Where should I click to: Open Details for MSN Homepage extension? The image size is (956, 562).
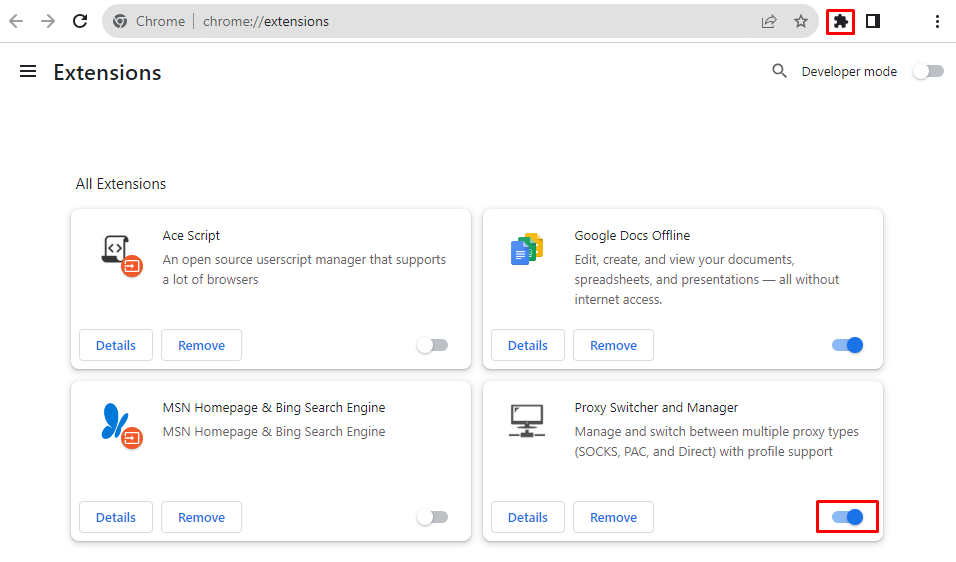pos(116,517)
